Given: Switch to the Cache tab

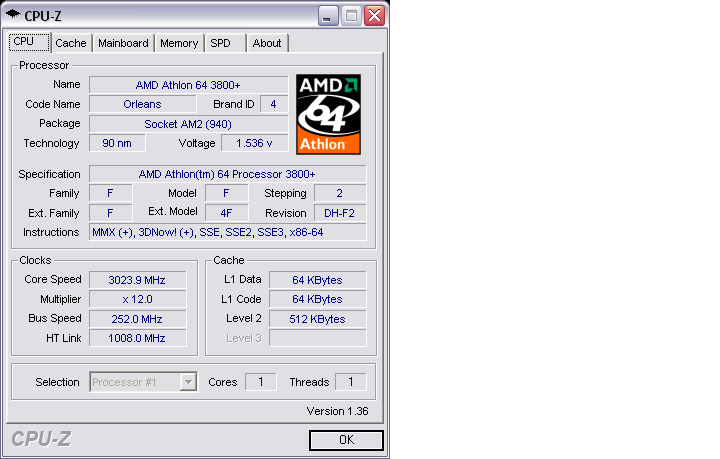Looking at the screenshot, I should coord(71,43).
